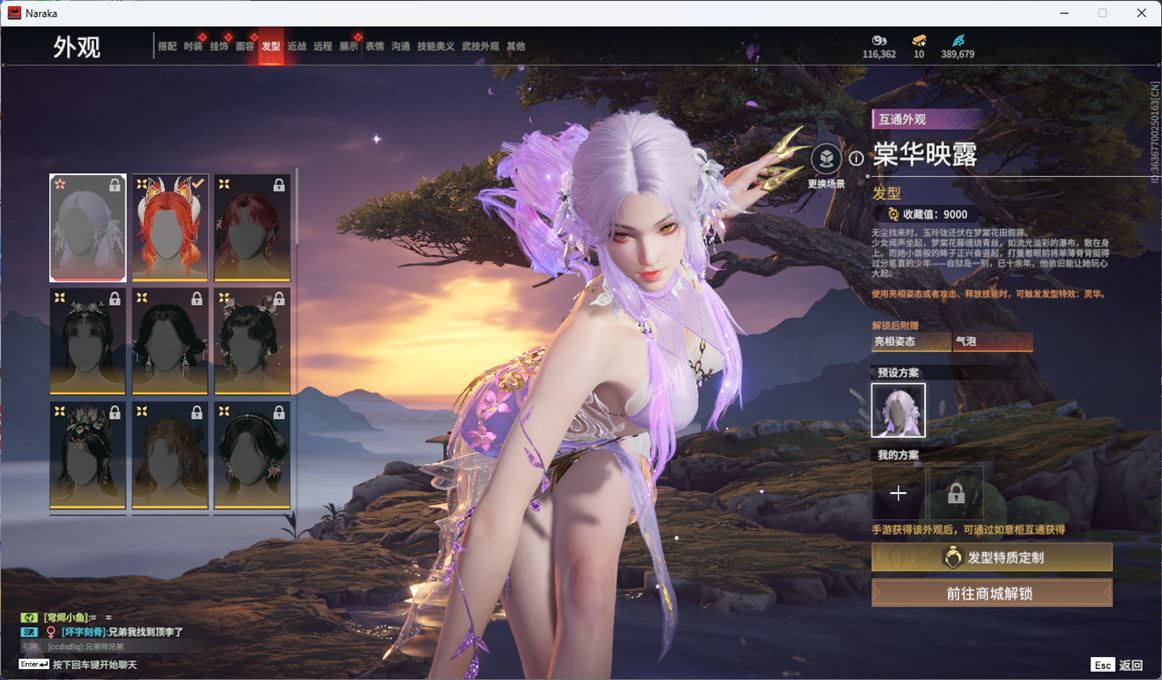This screenshot has width=1162, height=680.
Task: Open the 挂饰 tab
Action: pos(219,46)
